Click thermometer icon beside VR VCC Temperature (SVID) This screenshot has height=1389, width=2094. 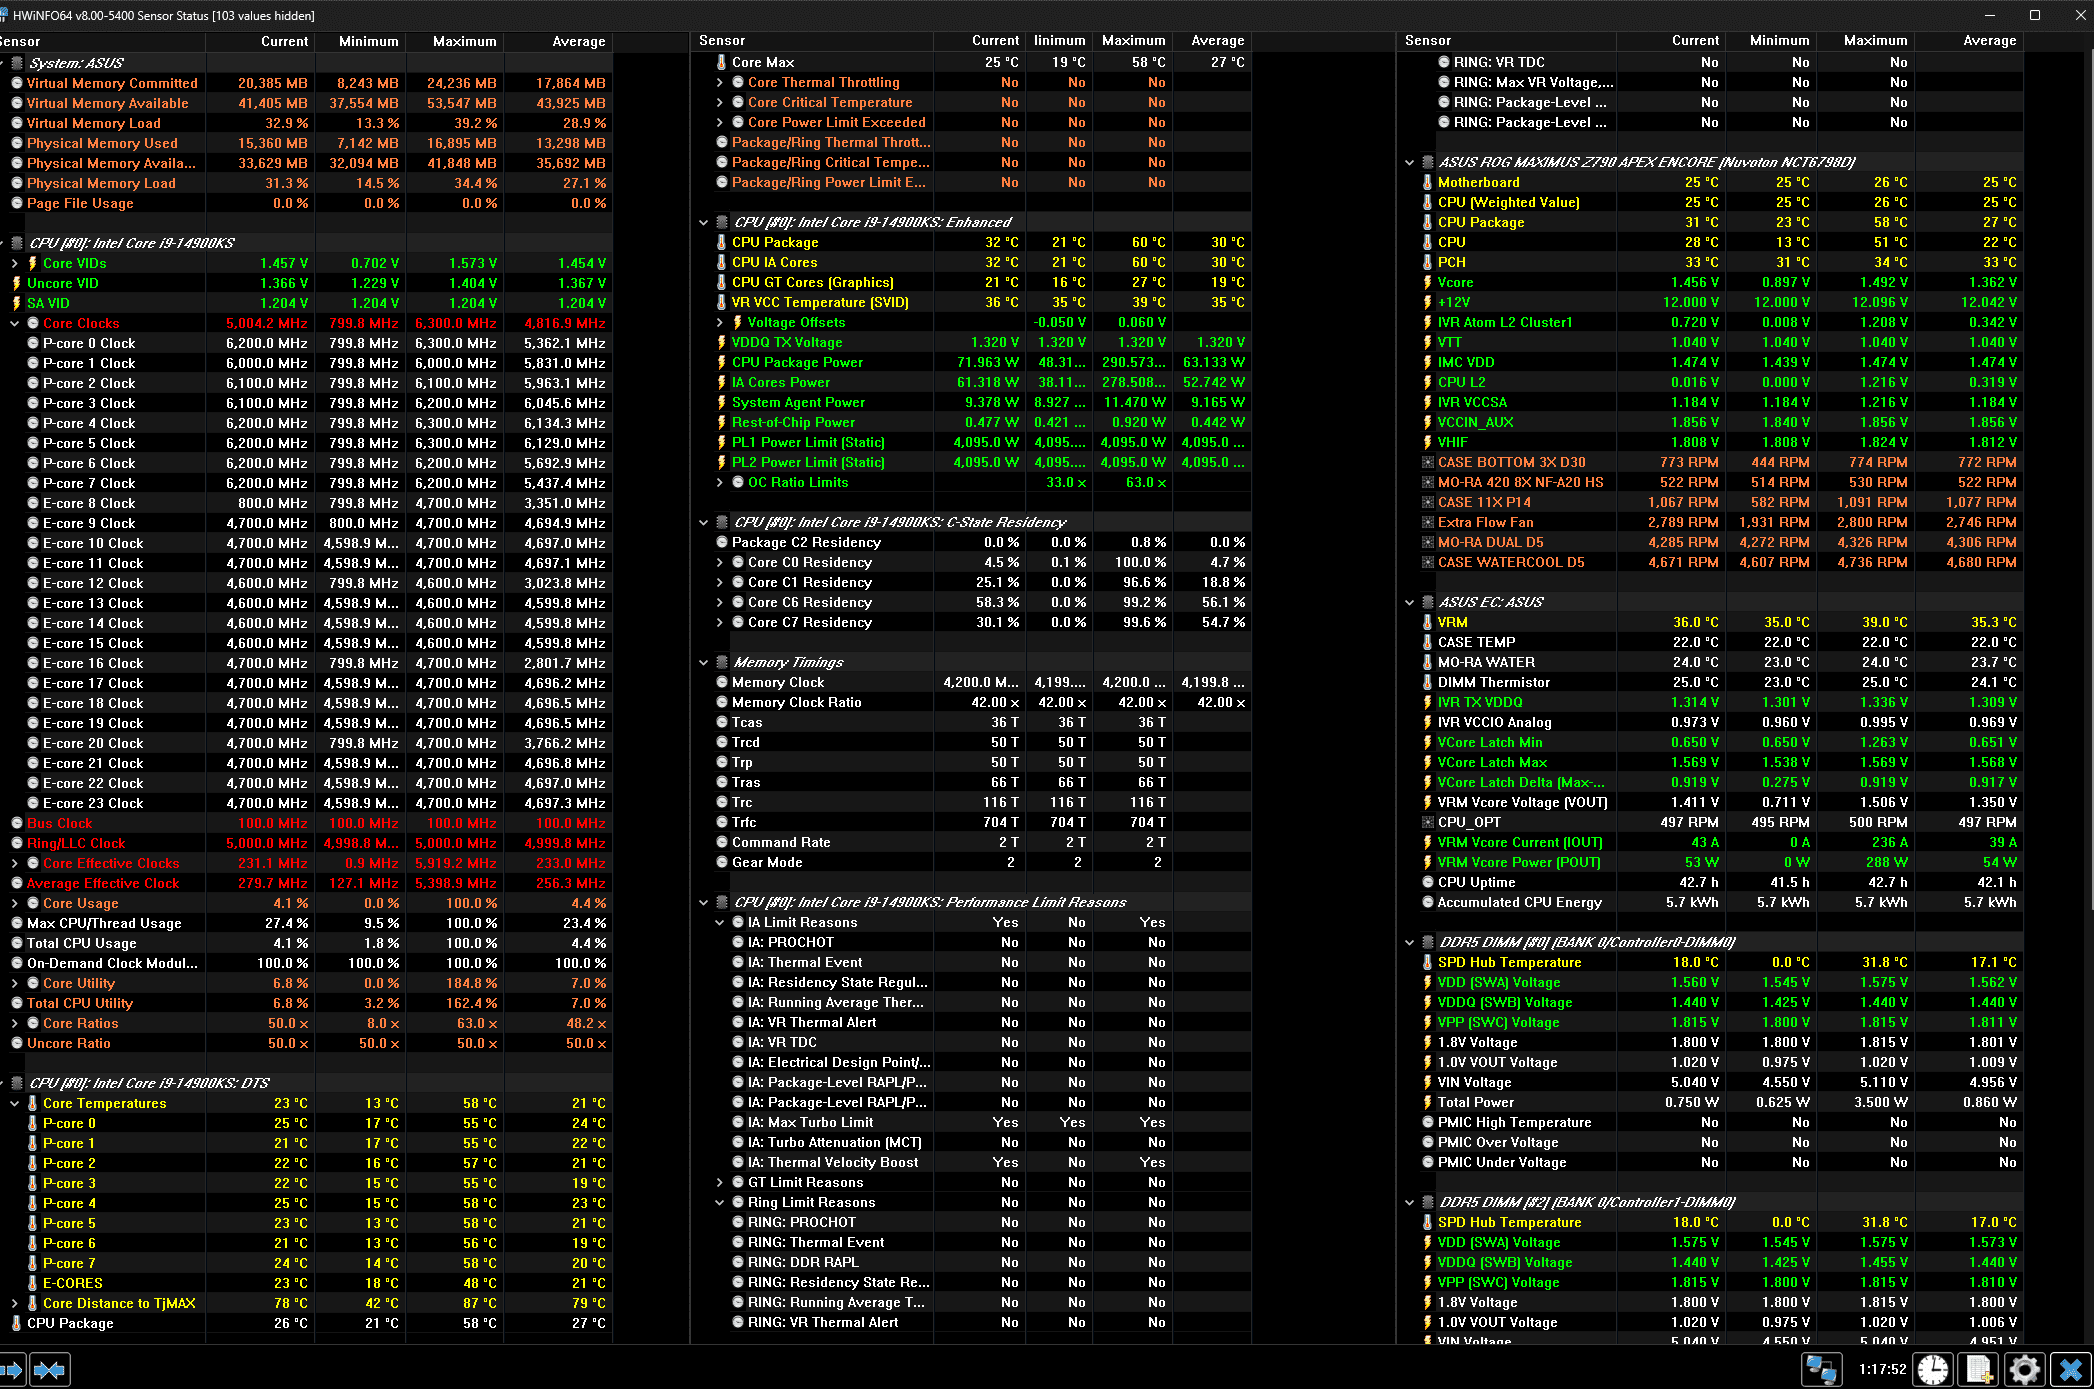pos(721,302)
